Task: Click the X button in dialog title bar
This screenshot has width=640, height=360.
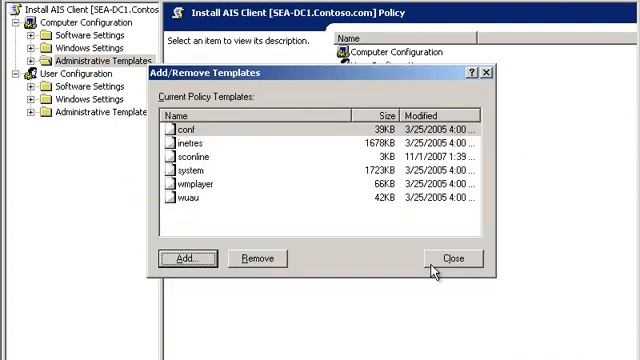Action: tap(486, 73)
